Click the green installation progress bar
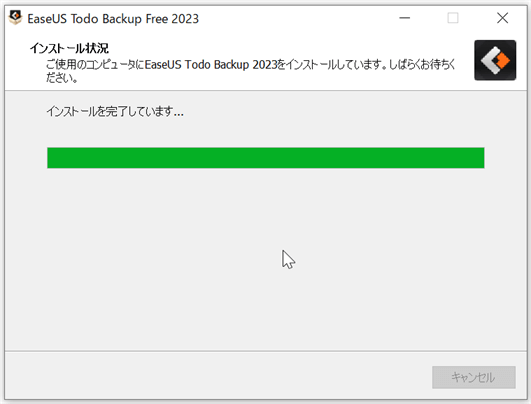The height and width of the screenshot is (404, 531). point(266,158)
